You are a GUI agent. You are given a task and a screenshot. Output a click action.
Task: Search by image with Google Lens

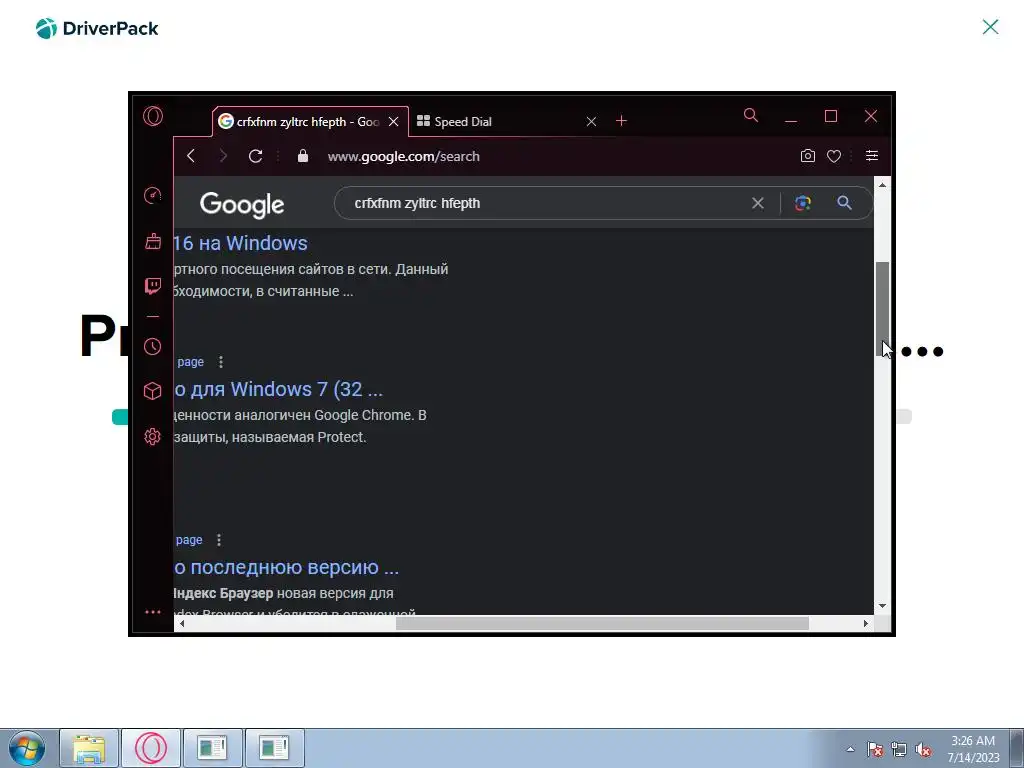pos(803,203)
